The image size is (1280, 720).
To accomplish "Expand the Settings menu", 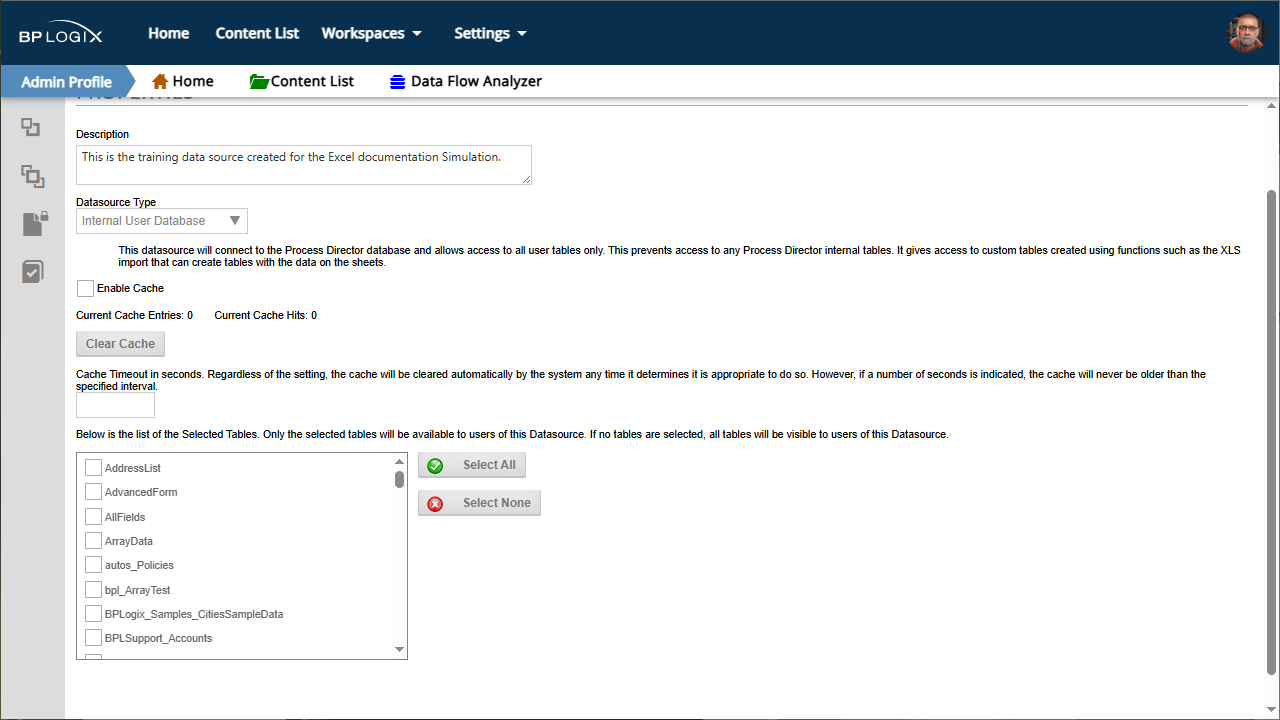I will [490, 33].
